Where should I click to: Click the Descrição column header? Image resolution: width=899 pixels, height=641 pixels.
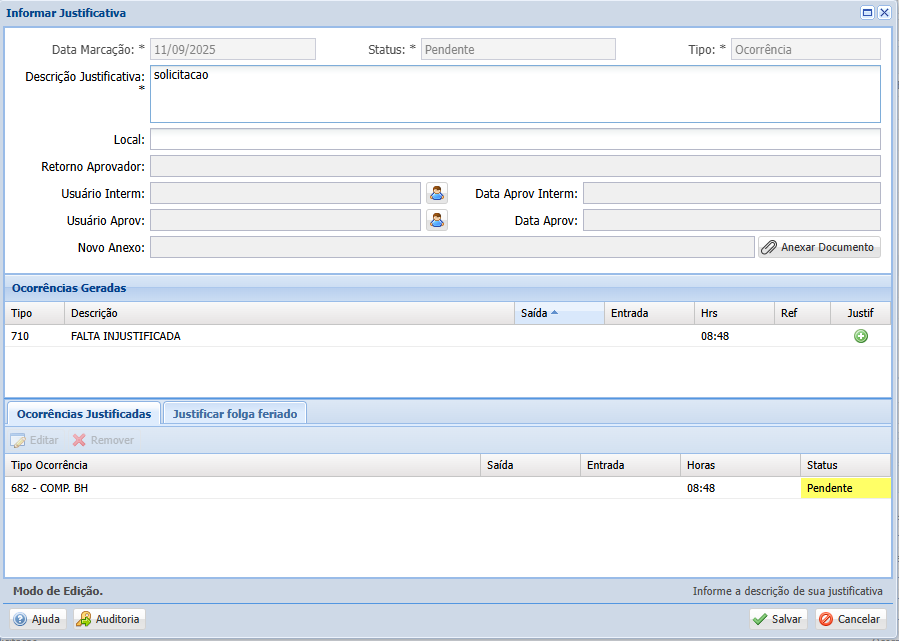[290, 313]
